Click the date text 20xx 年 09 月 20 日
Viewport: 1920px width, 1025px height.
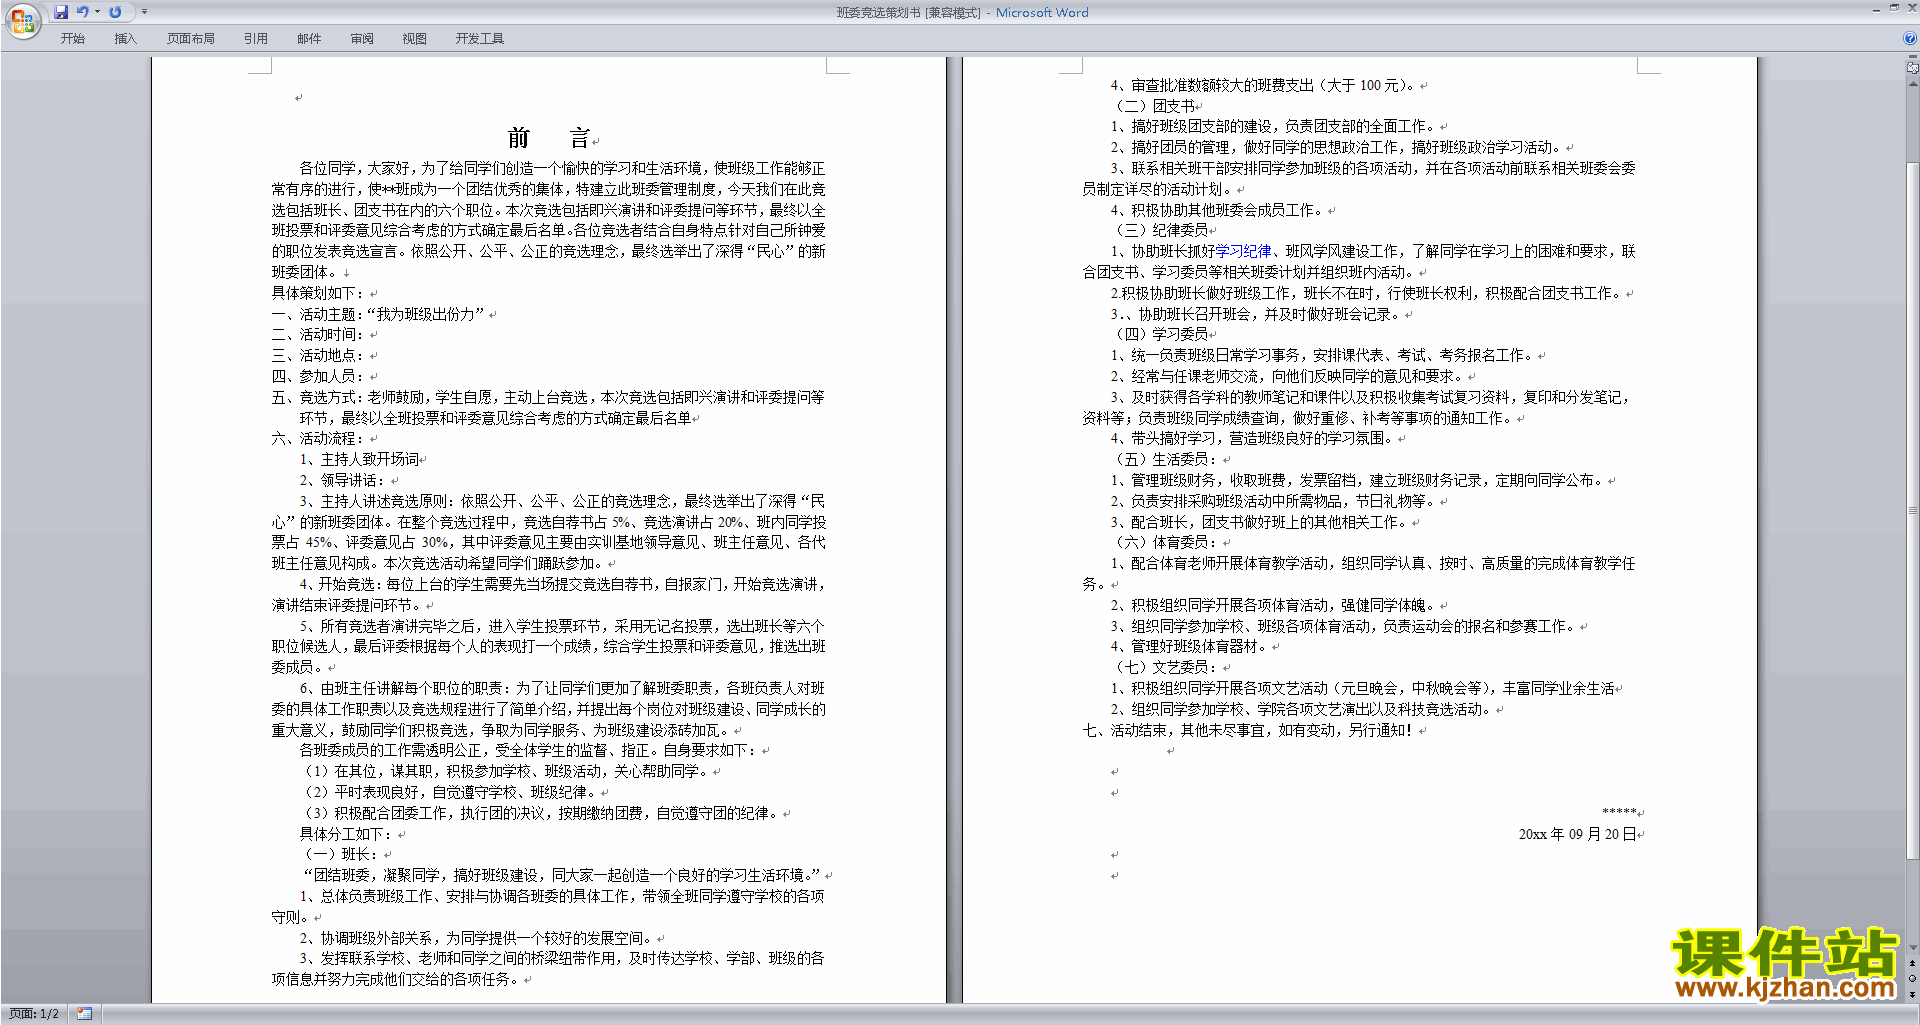(1577, 835)
